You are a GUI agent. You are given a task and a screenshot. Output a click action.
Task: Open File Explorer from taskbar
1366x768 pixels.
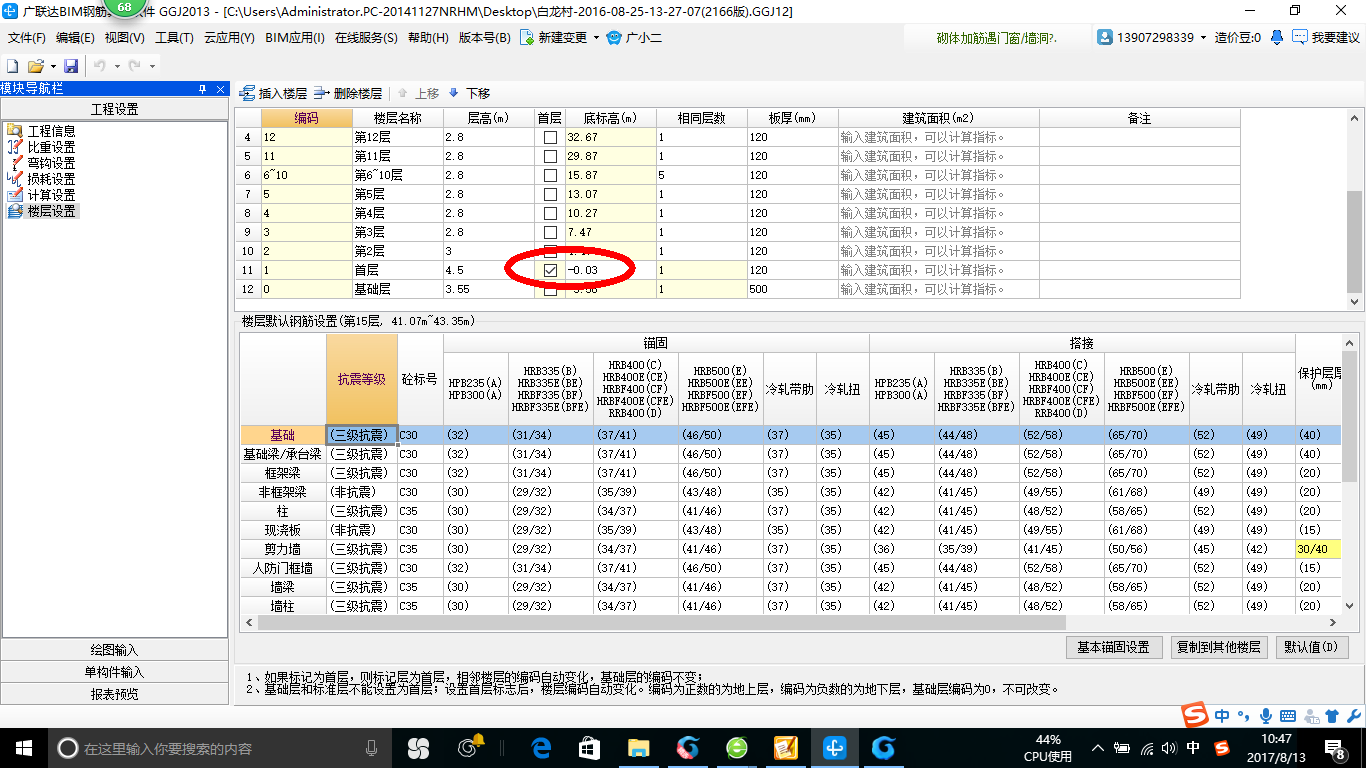coord(637,747)
